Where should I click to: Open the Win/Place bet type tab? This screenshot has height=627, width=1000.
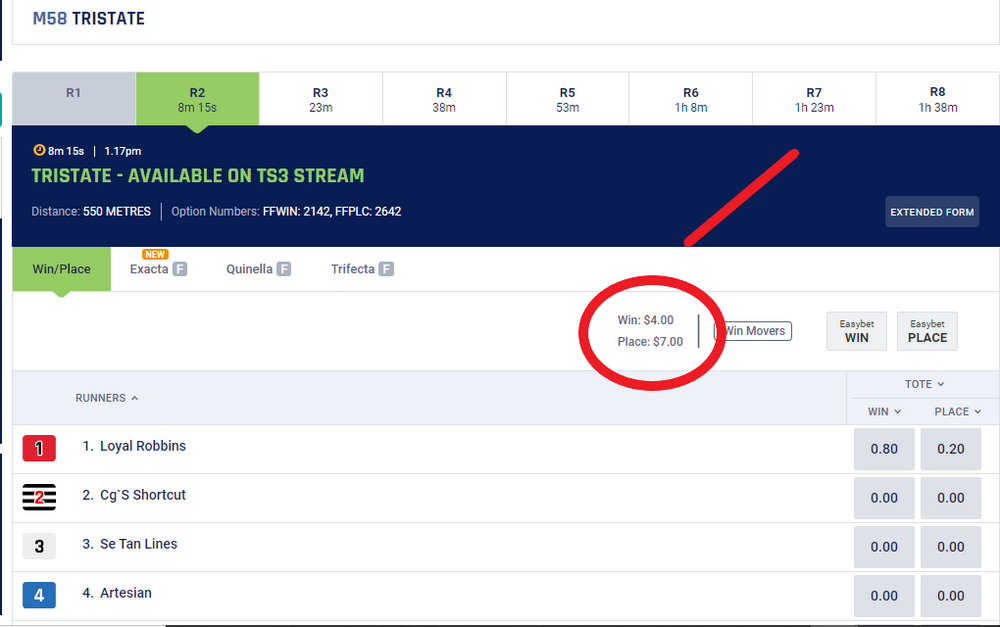[x=61, y=269]
